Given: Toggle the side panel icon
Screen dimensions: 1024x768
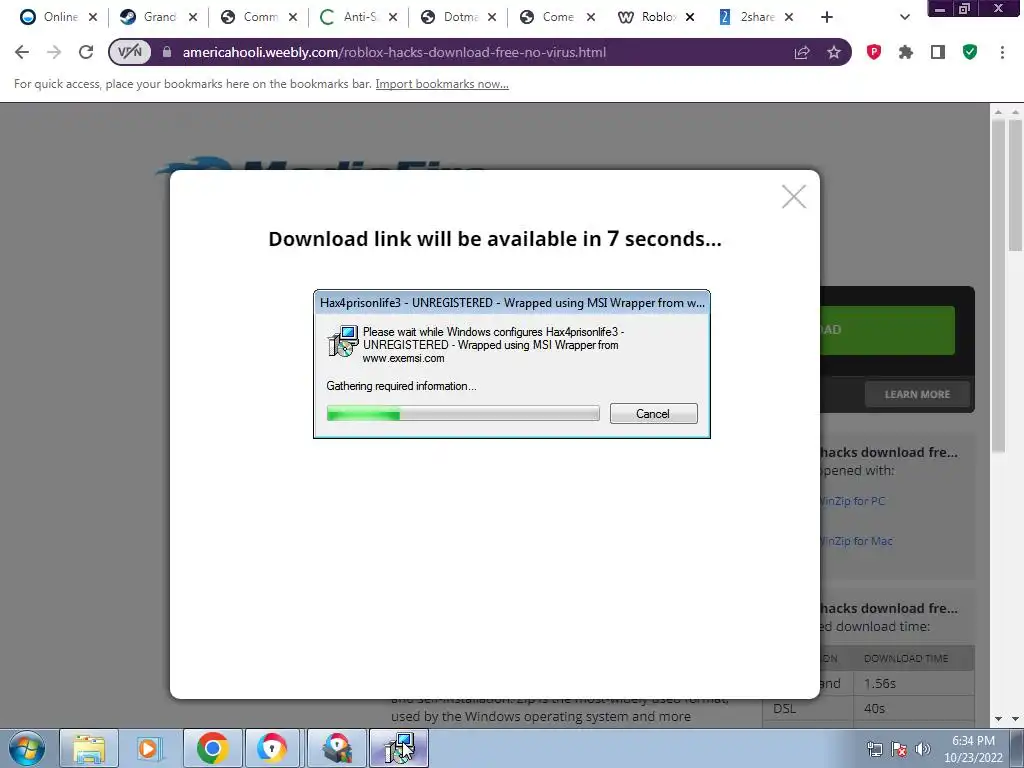Looking at the screenshot, I should click(938, 52).
